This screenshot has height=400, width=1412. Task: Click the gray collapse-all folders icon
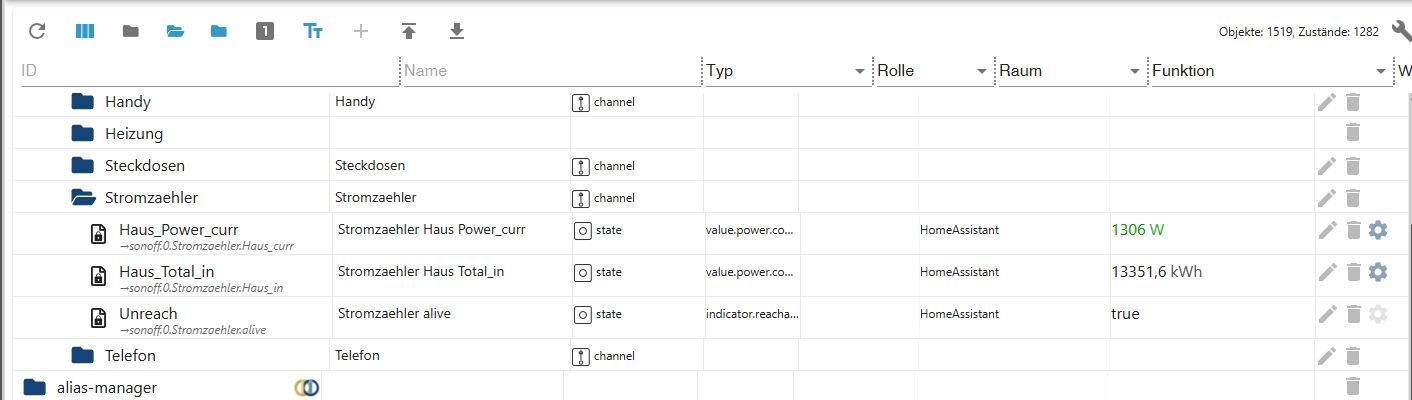[130, 31]
